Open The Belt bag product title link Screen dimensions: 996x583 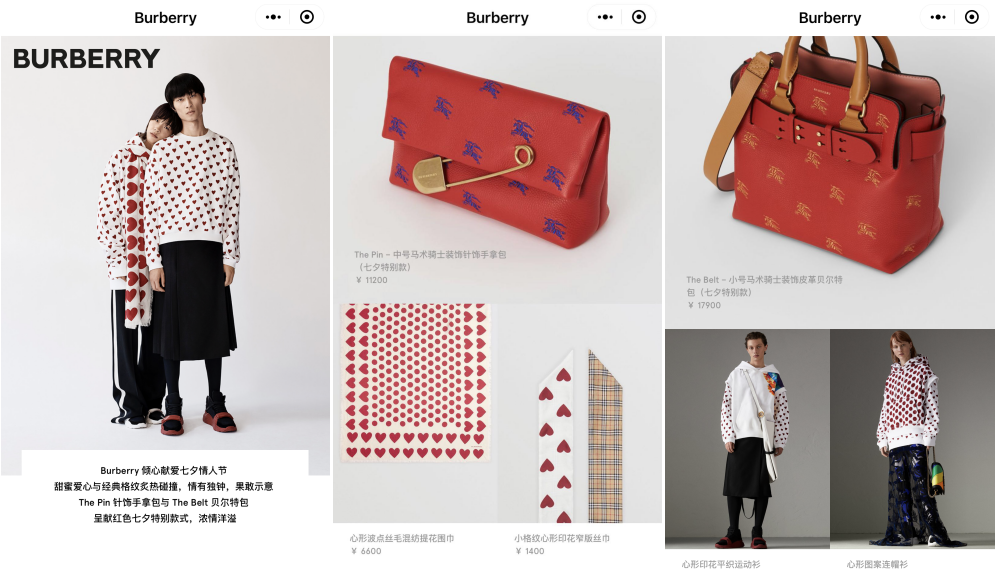[x=764, y=286]
